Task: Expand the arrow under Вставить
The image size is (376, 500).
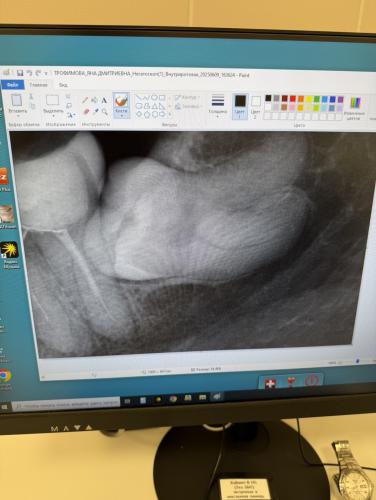Action: (x=18, y=116)
